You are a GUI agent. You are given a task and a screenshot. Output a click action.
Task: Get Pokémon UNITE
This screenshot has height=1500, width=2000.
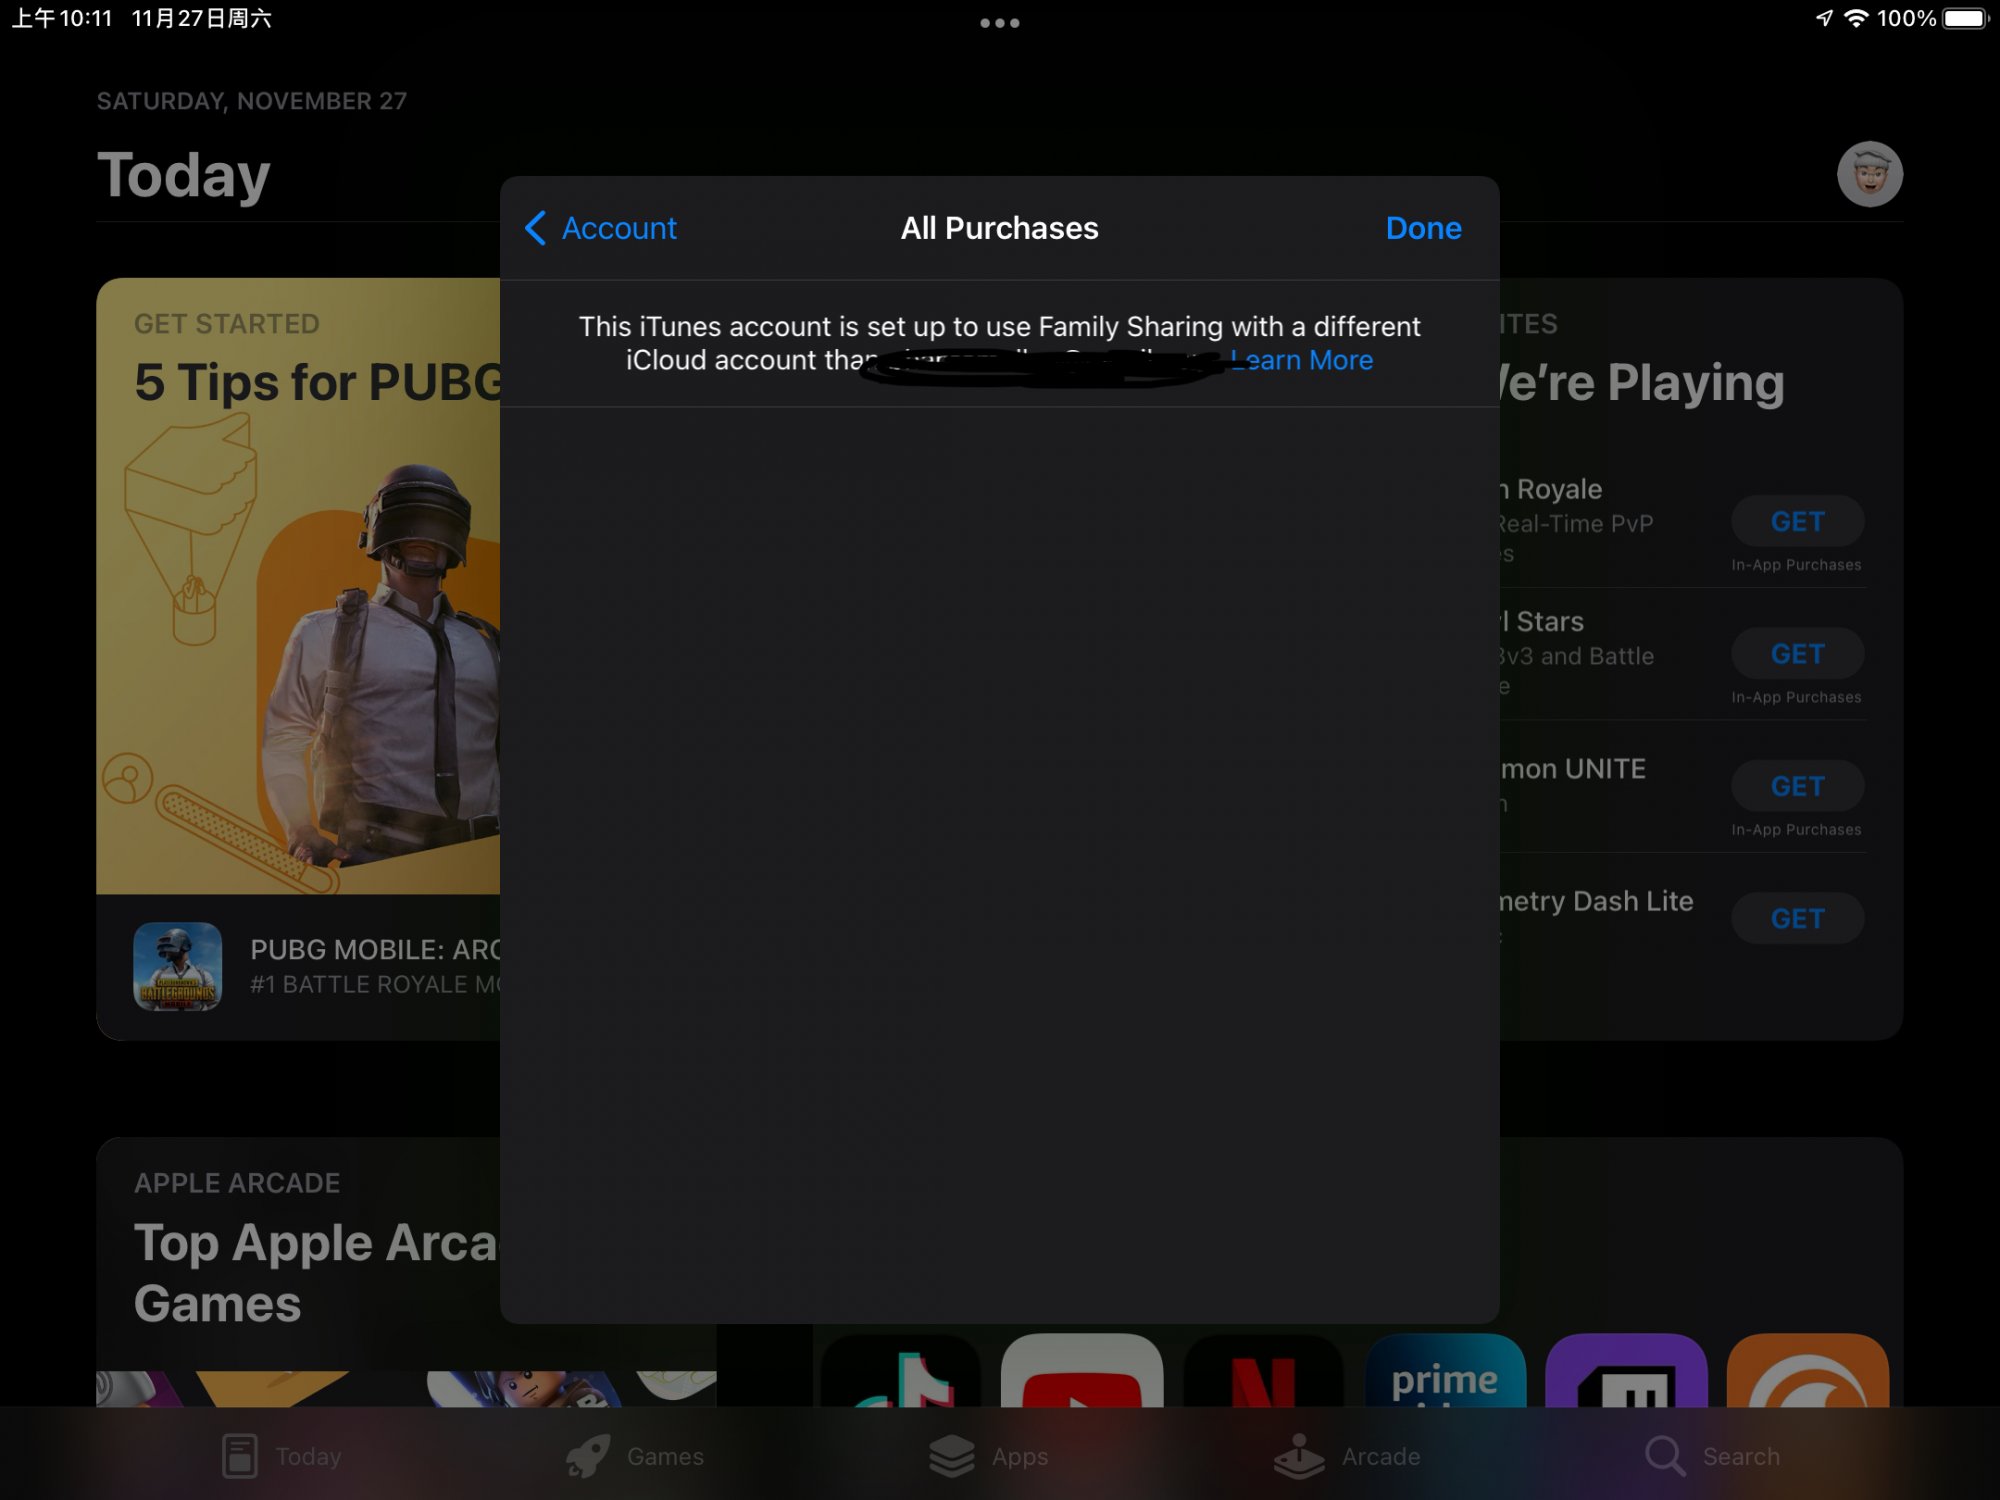point(1797,787)
